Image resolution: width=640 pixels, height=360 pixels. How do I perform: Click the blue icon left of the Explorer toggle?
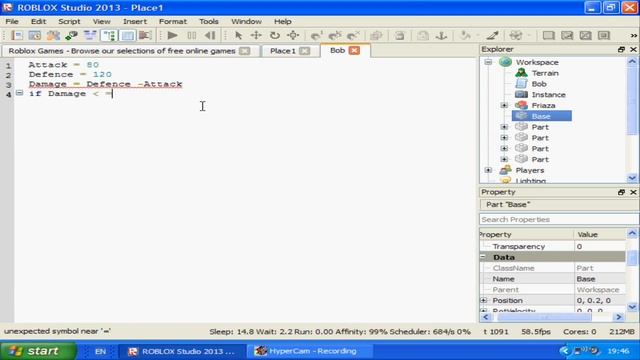tap(90, 36)
